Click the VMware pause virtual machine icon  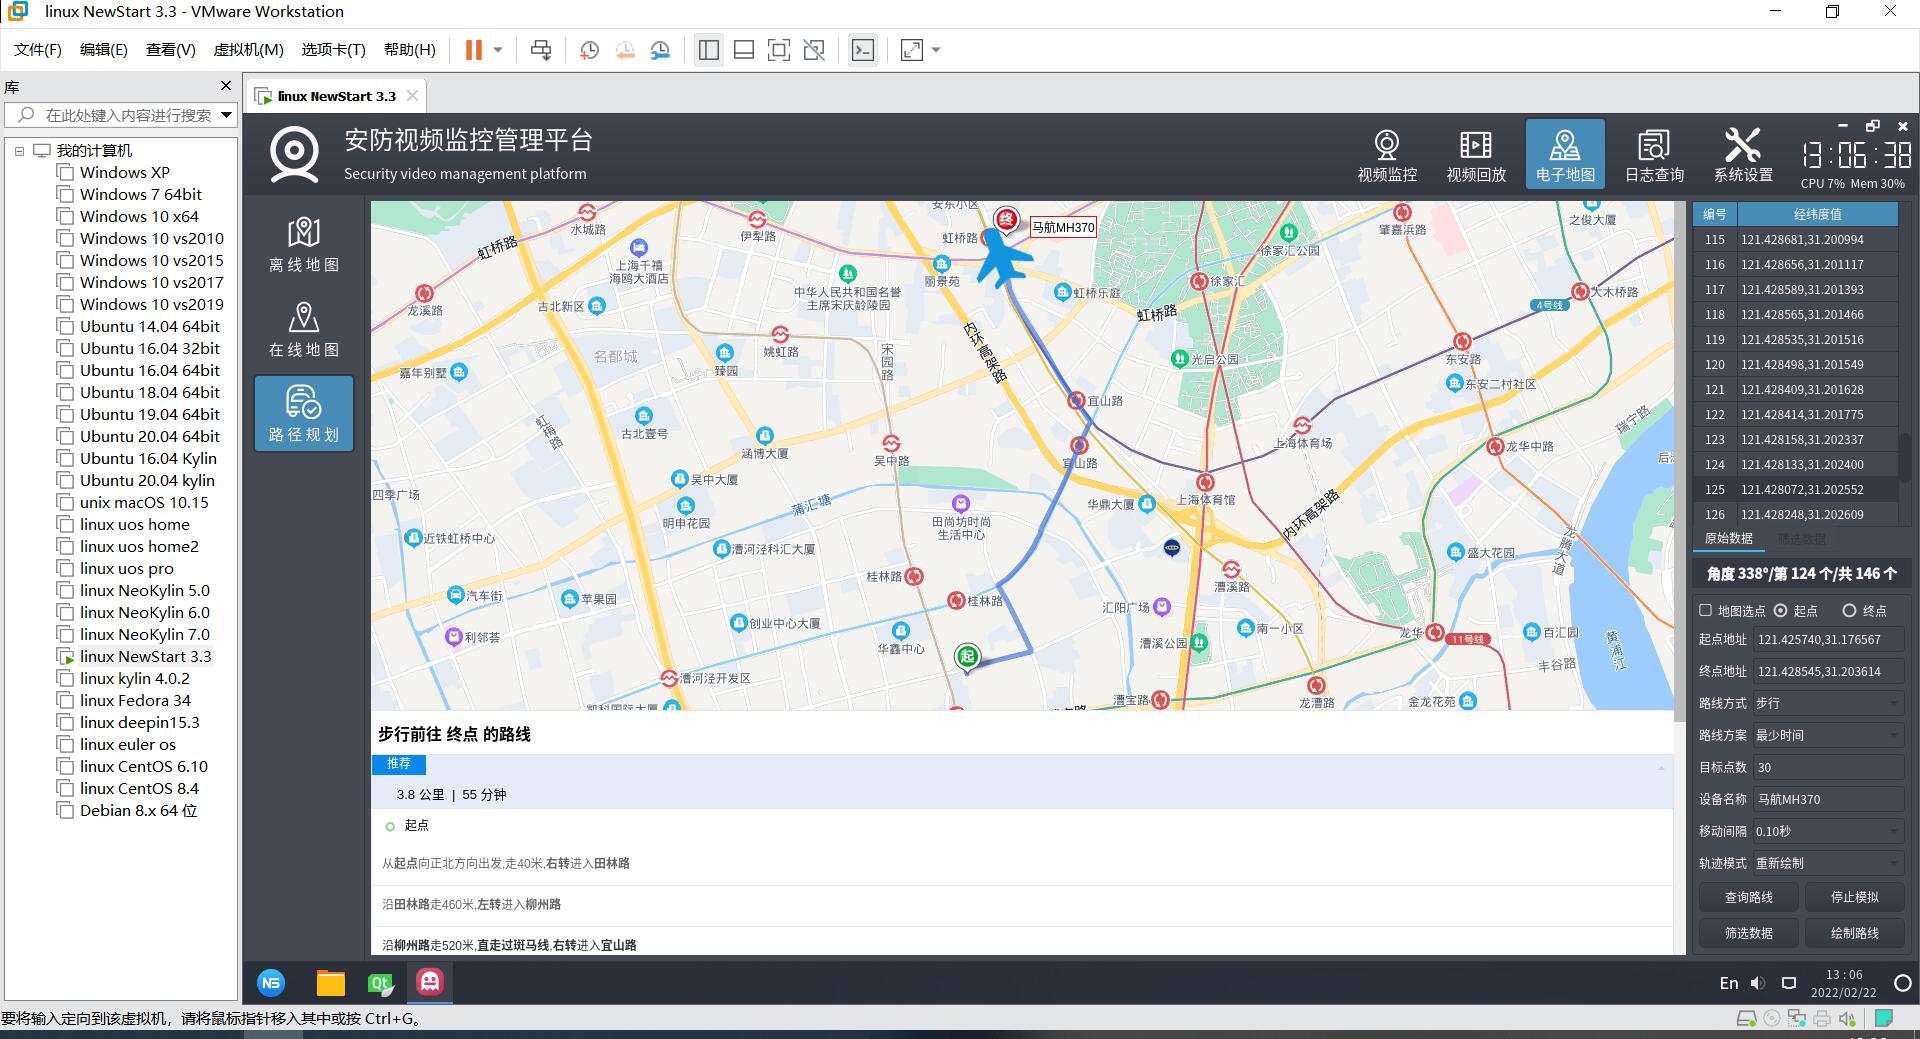(474, 50)
